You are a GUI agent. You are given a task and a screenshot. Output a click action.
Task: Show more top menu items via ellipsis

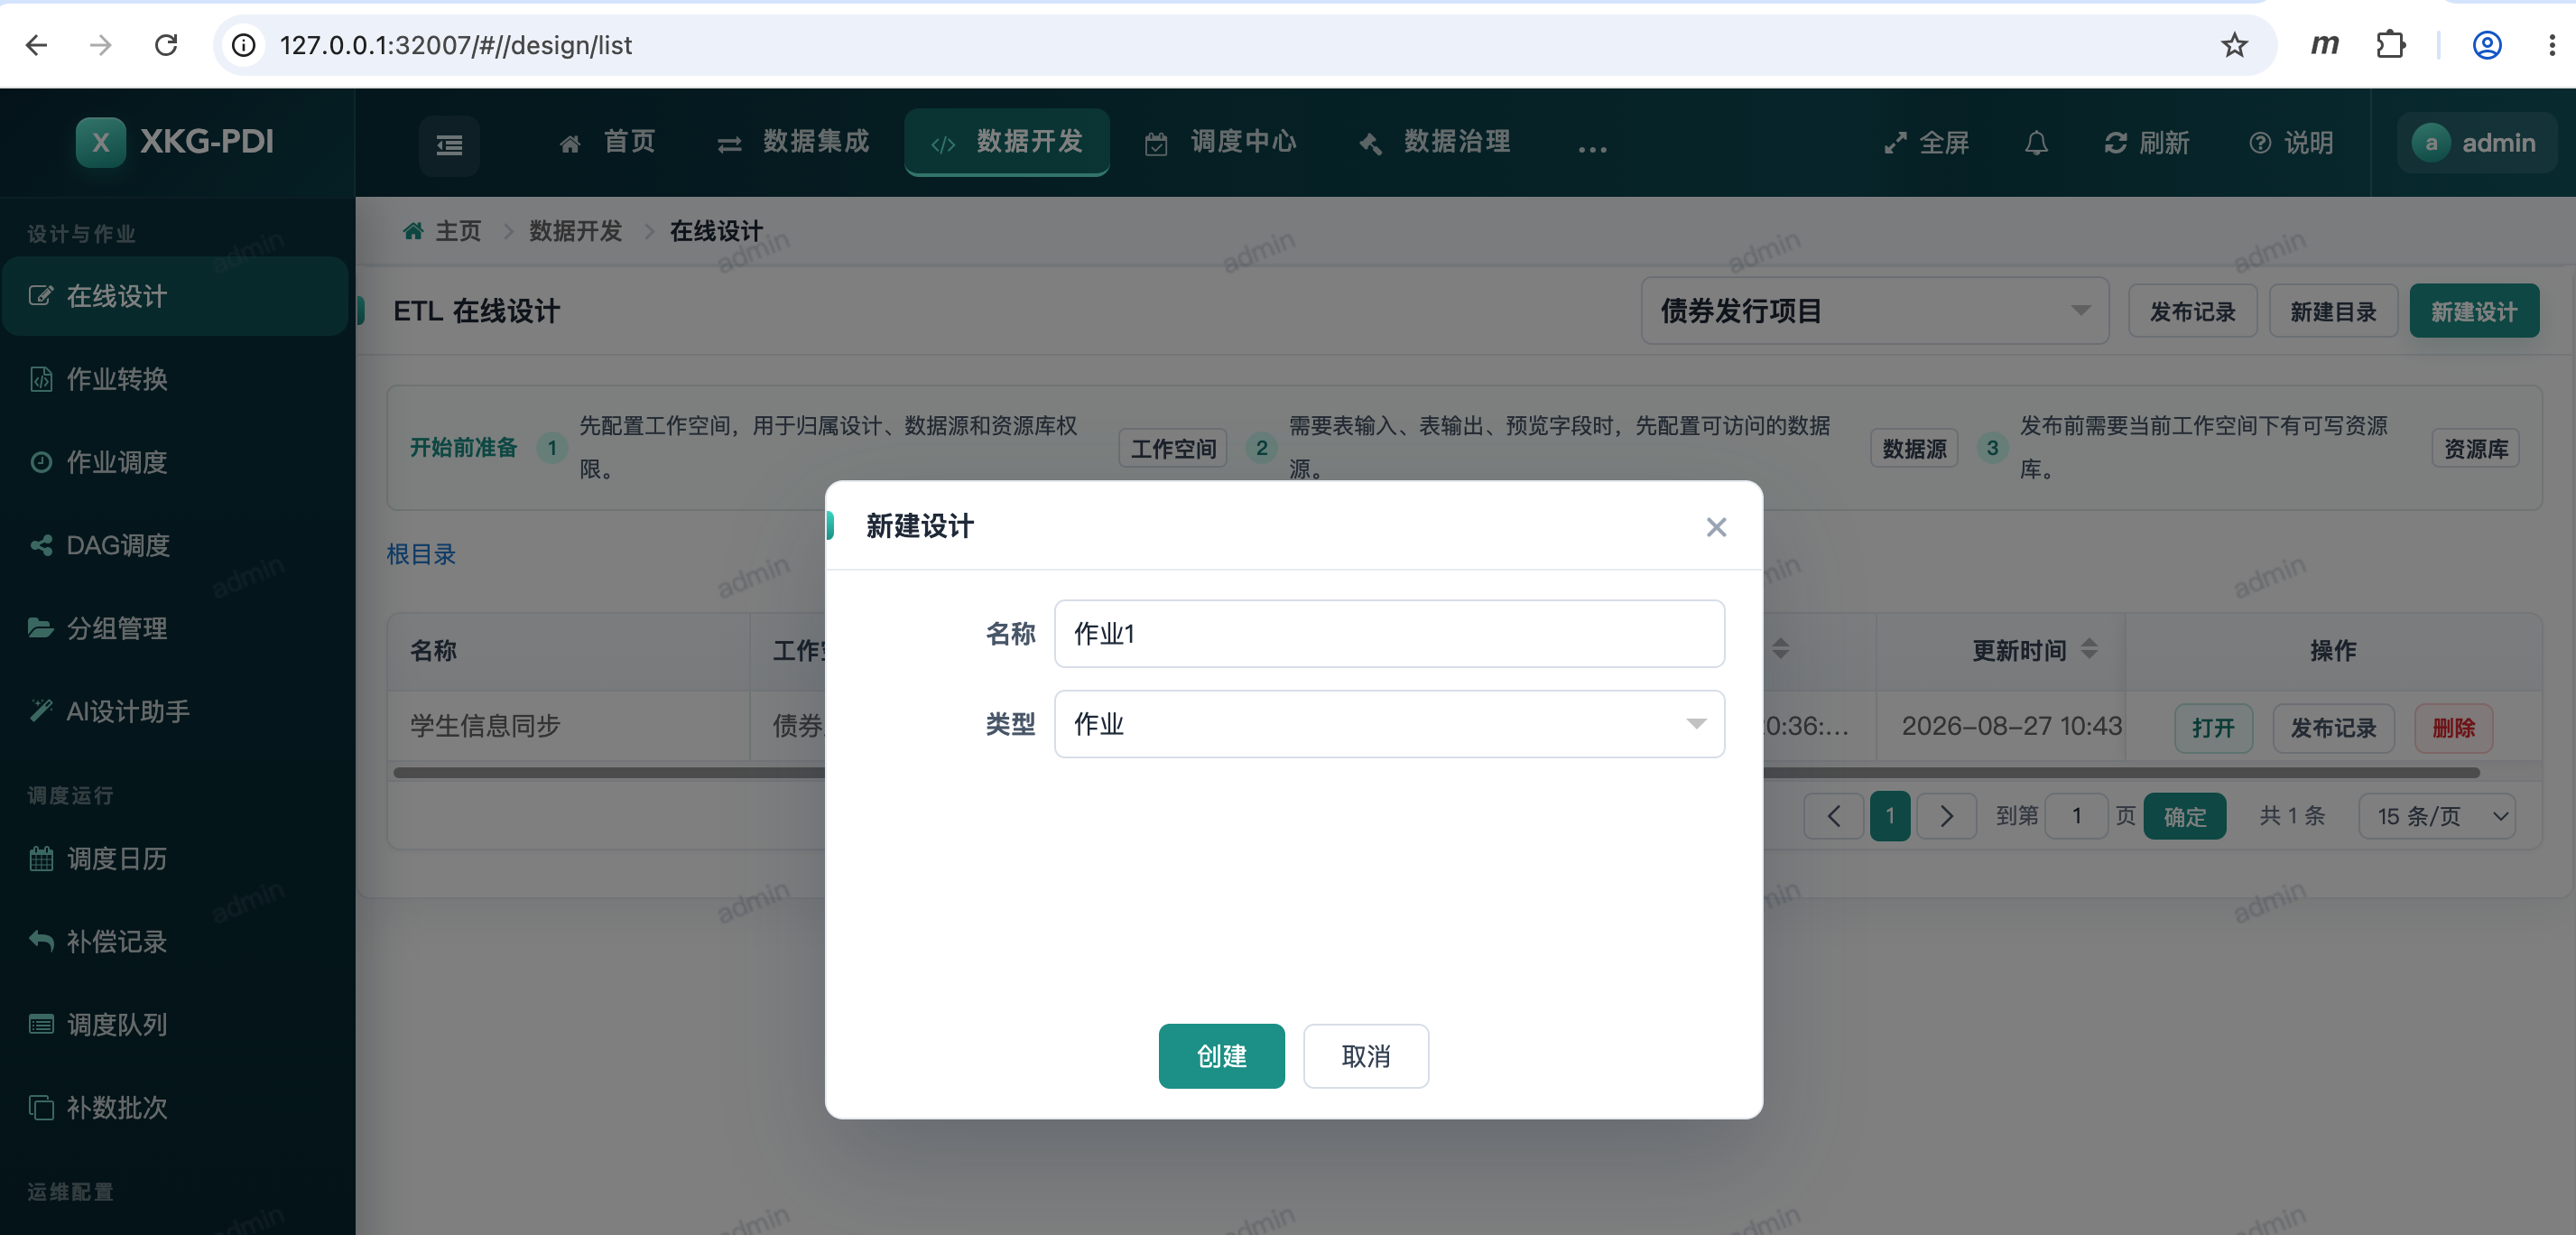(1592, 148)
